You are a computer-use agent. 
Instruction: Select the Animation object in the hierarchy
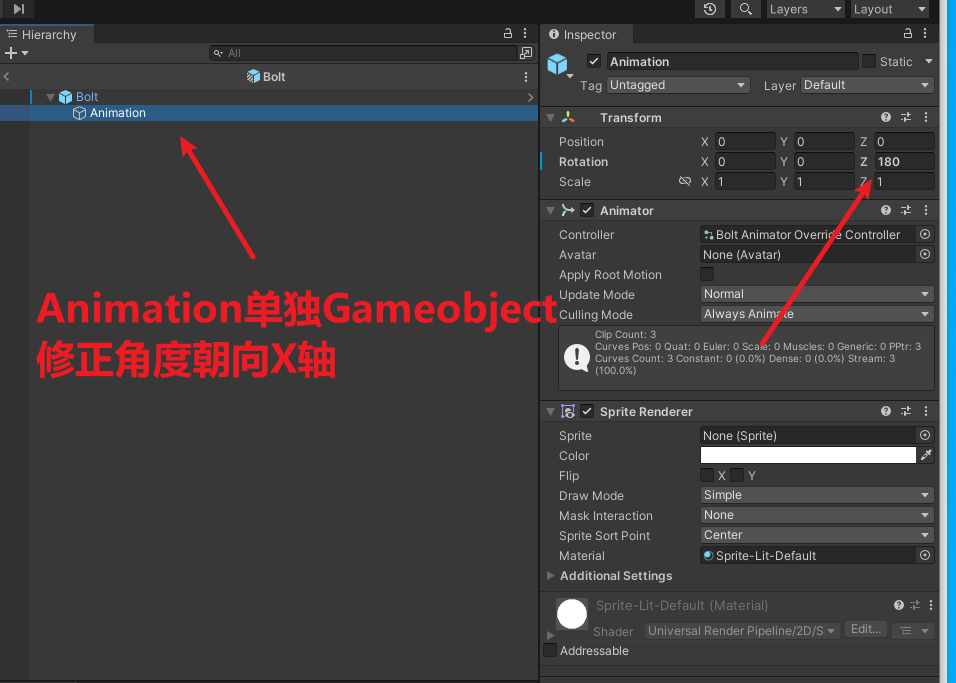pyautogui.click(x=118, y=113)
